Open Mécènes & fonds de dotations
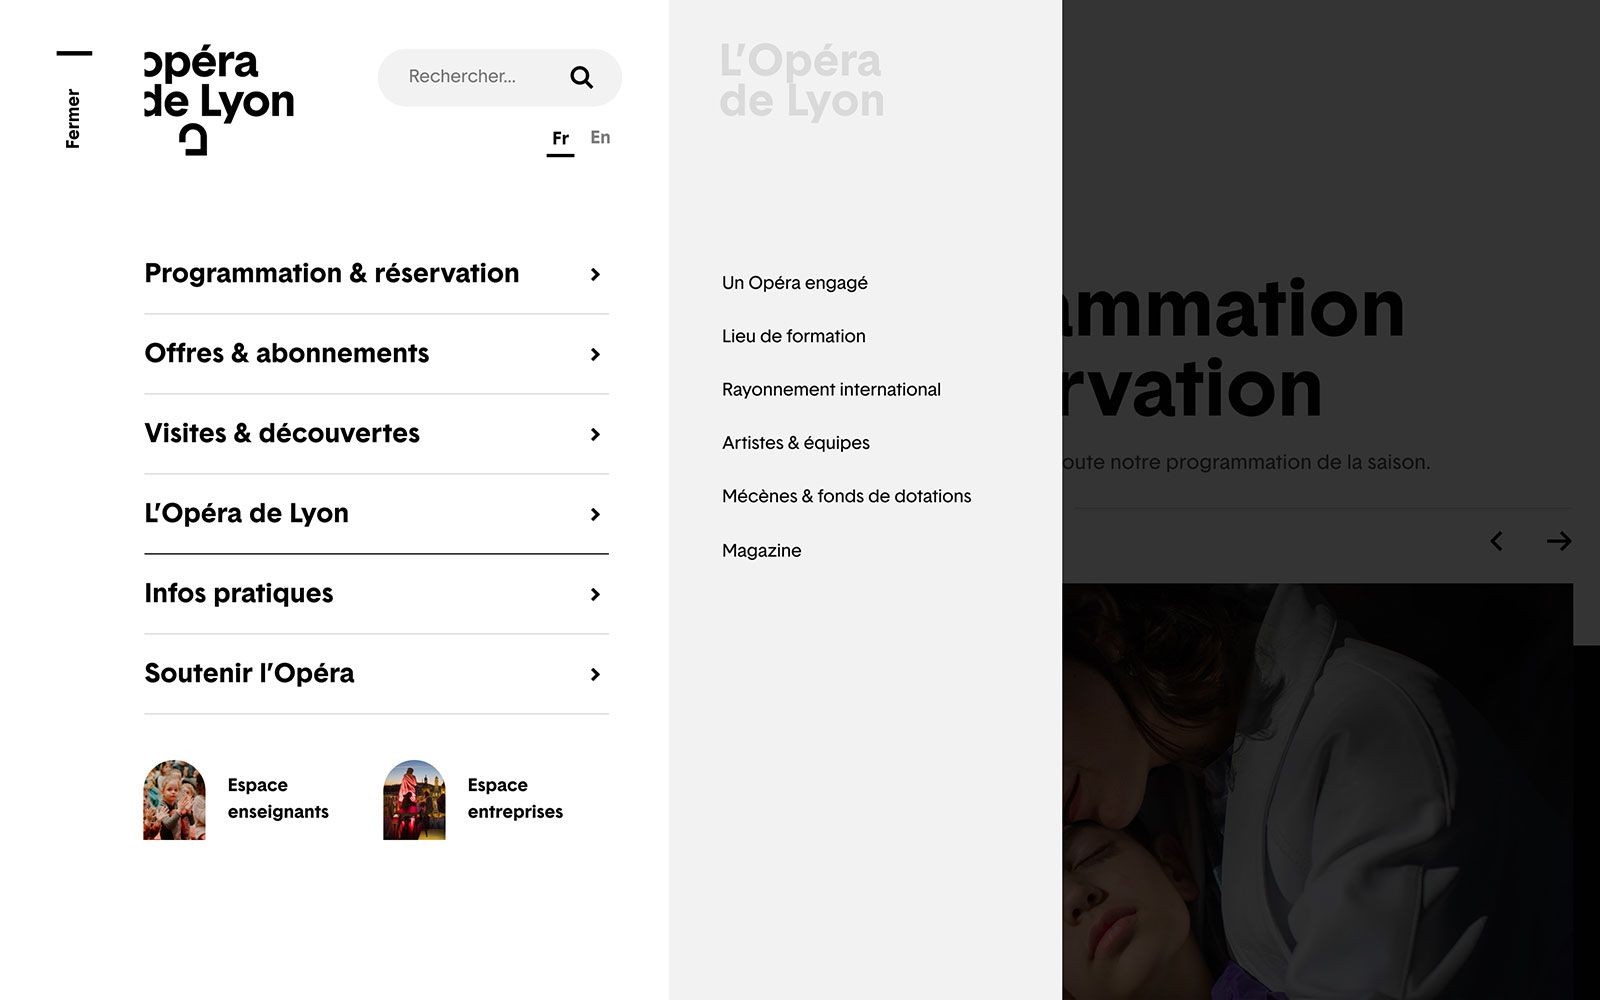Image resolution: width=1600 pixels, height=1000 pixels. (847, 496)
